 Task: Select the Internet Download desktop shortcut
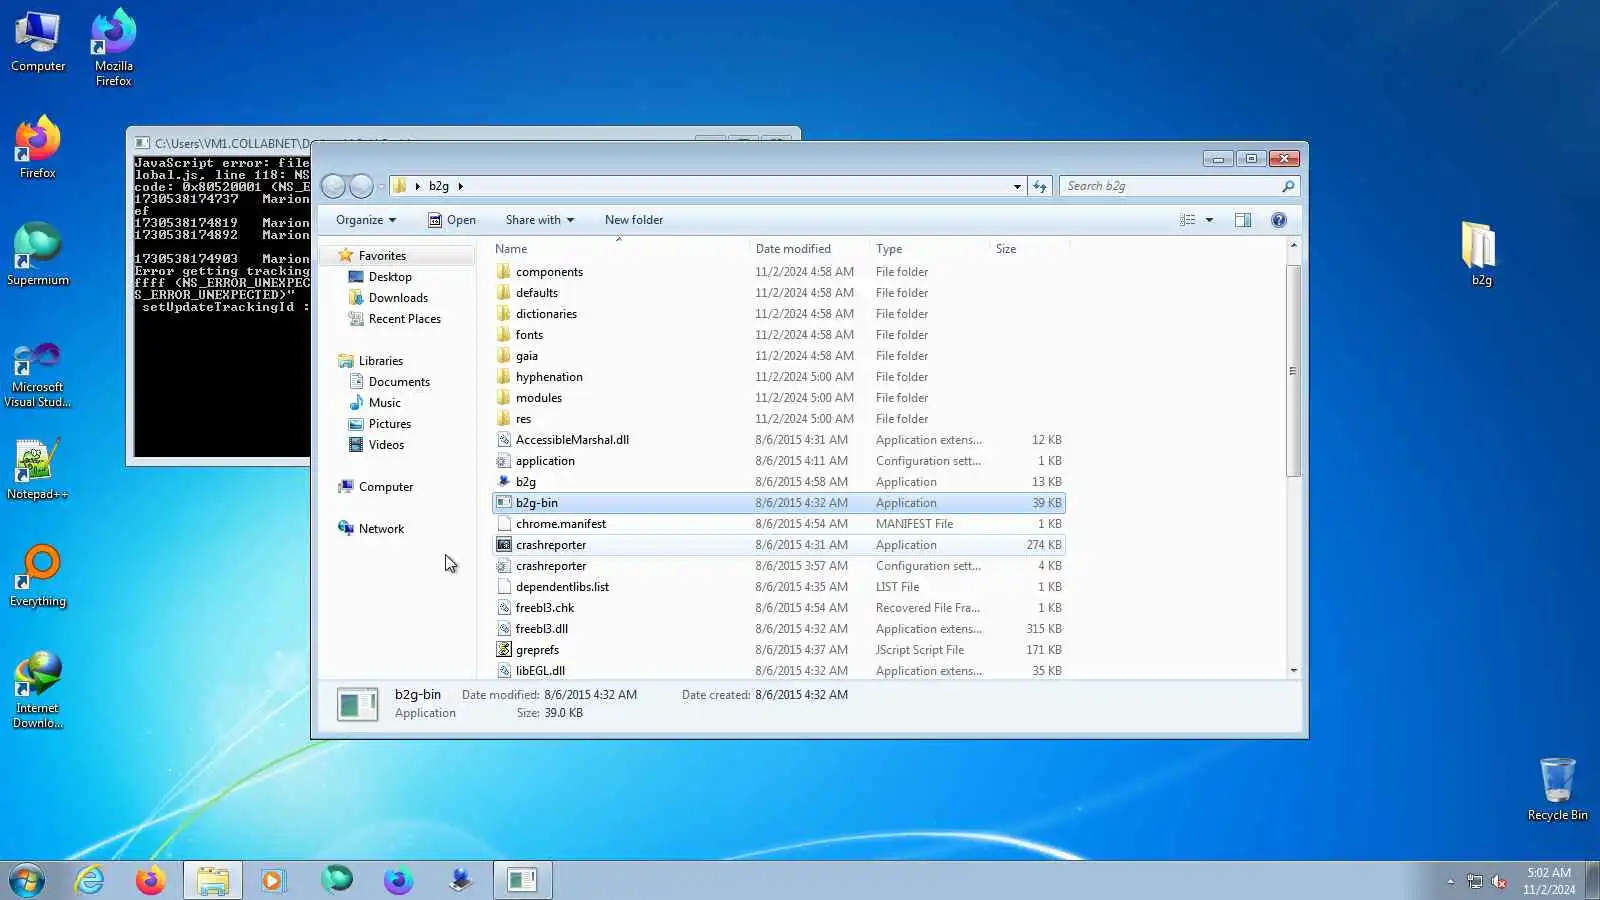38,690
